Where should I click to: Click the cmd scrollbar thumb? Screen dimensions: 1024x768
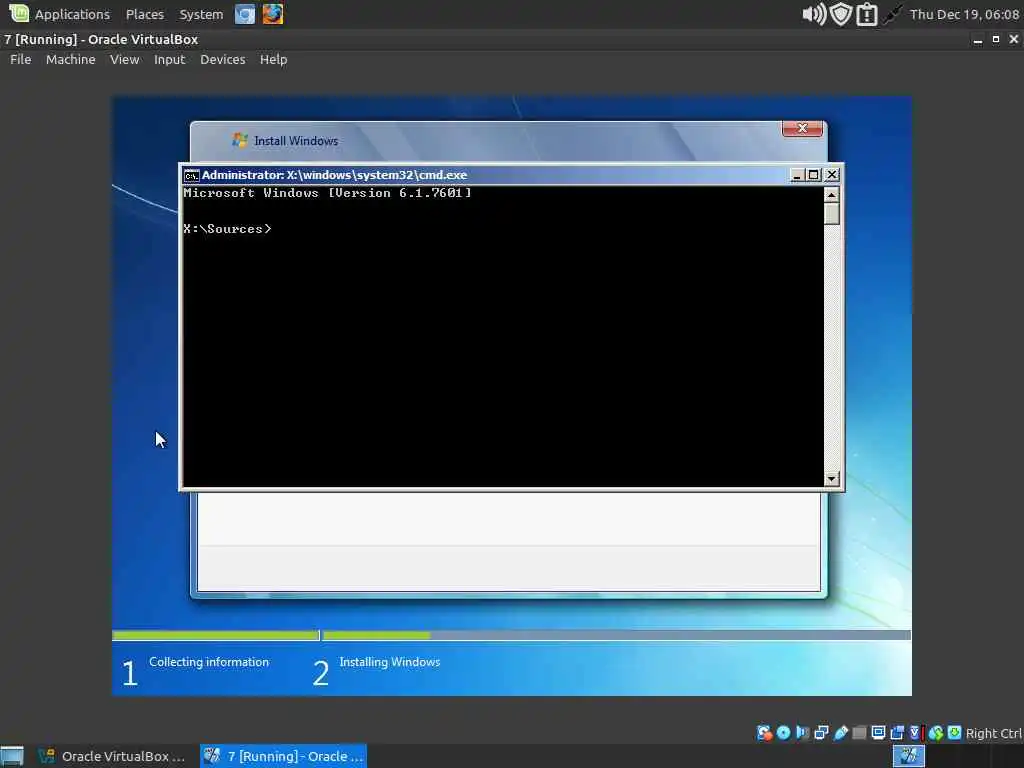pos(831,214)
